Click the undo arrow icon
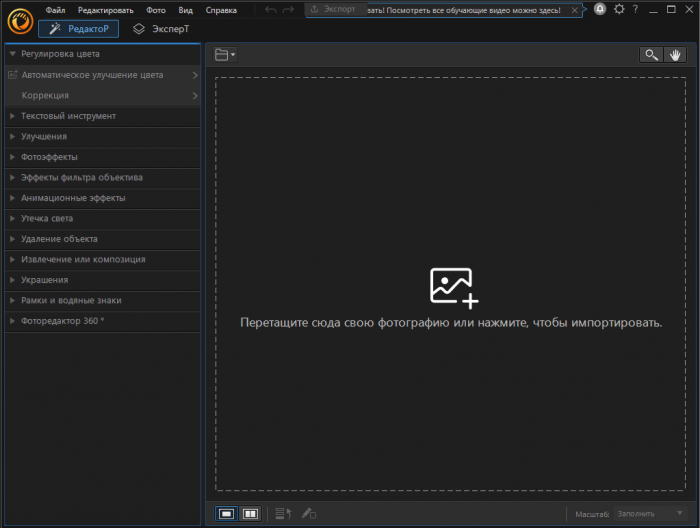 point(270,10)
